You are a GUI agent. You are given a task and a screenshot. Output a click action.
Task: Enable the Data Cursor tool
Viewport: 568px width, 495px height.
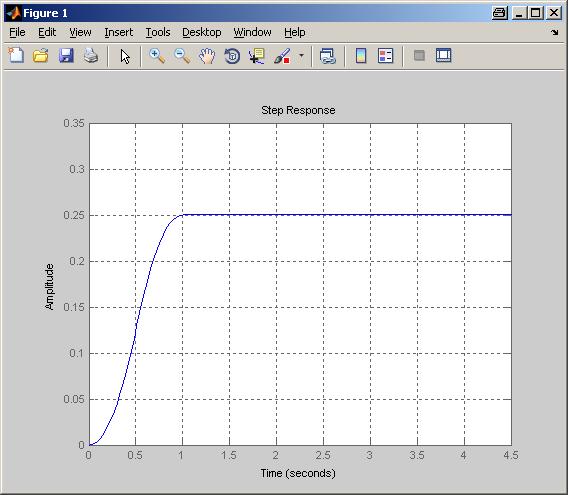point(257,56)
